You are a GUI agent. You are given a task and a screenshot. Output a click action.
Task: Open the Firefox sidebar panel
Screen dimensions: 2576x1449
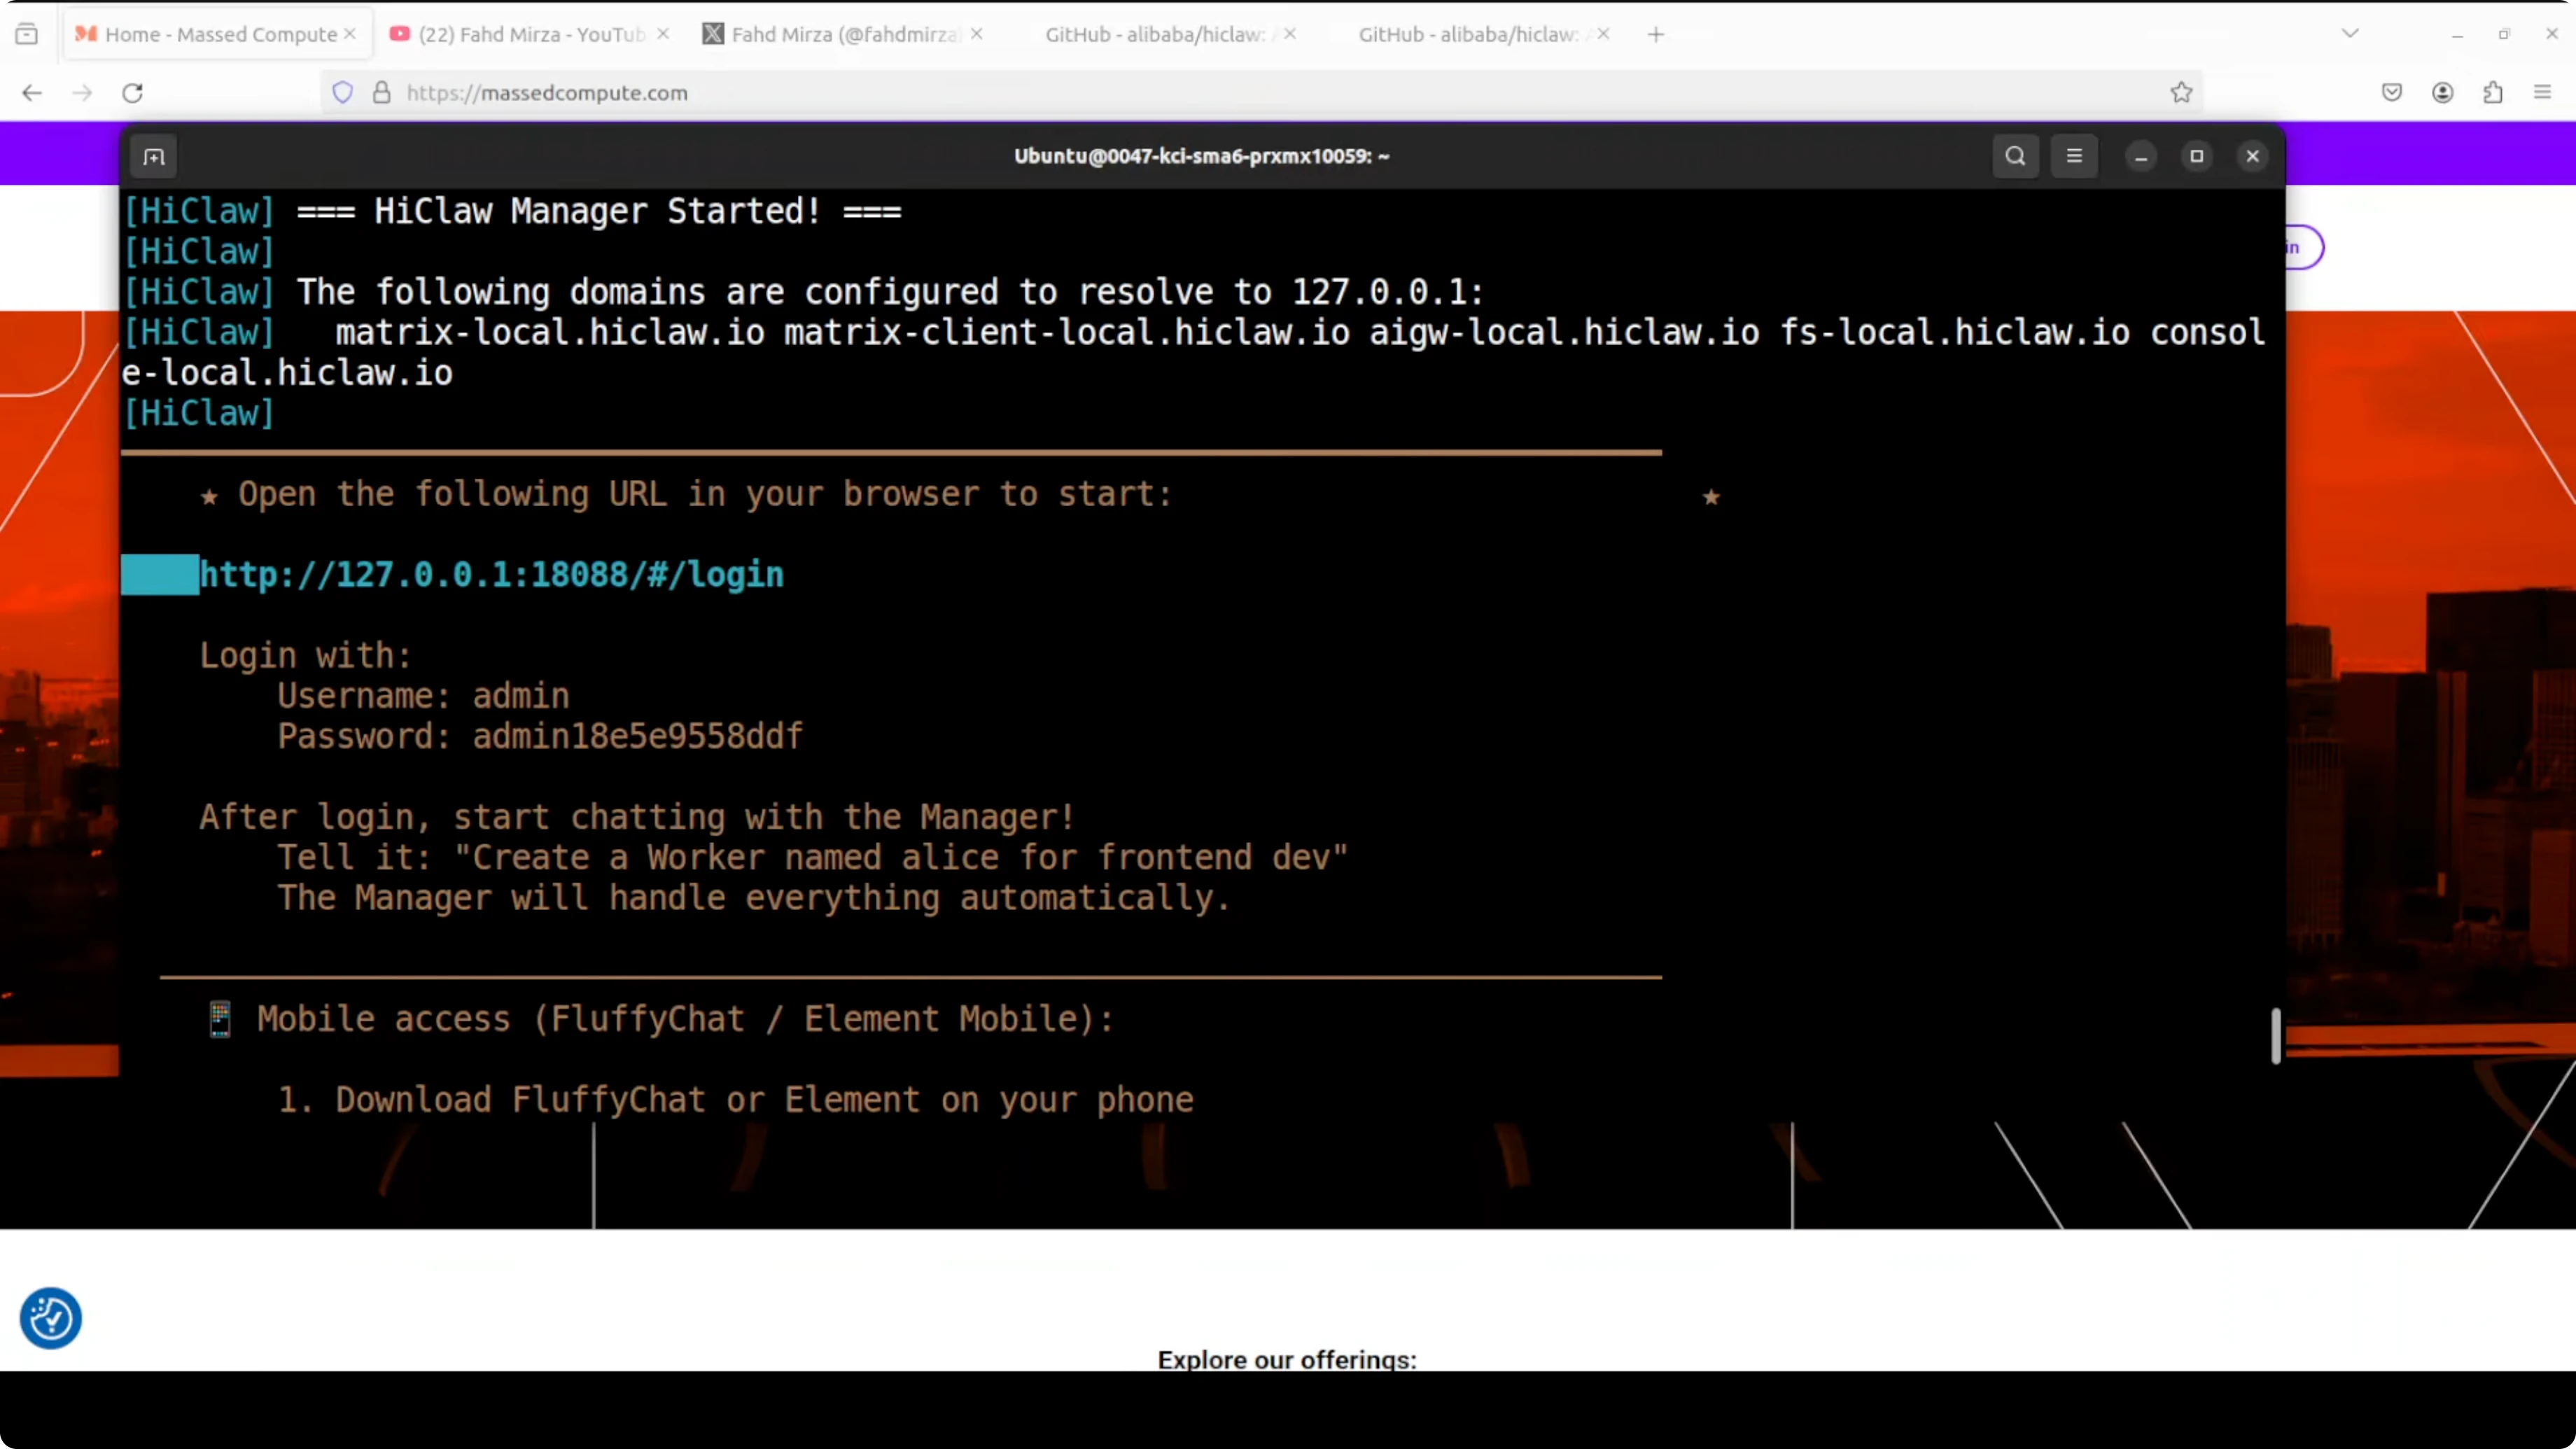27,33
